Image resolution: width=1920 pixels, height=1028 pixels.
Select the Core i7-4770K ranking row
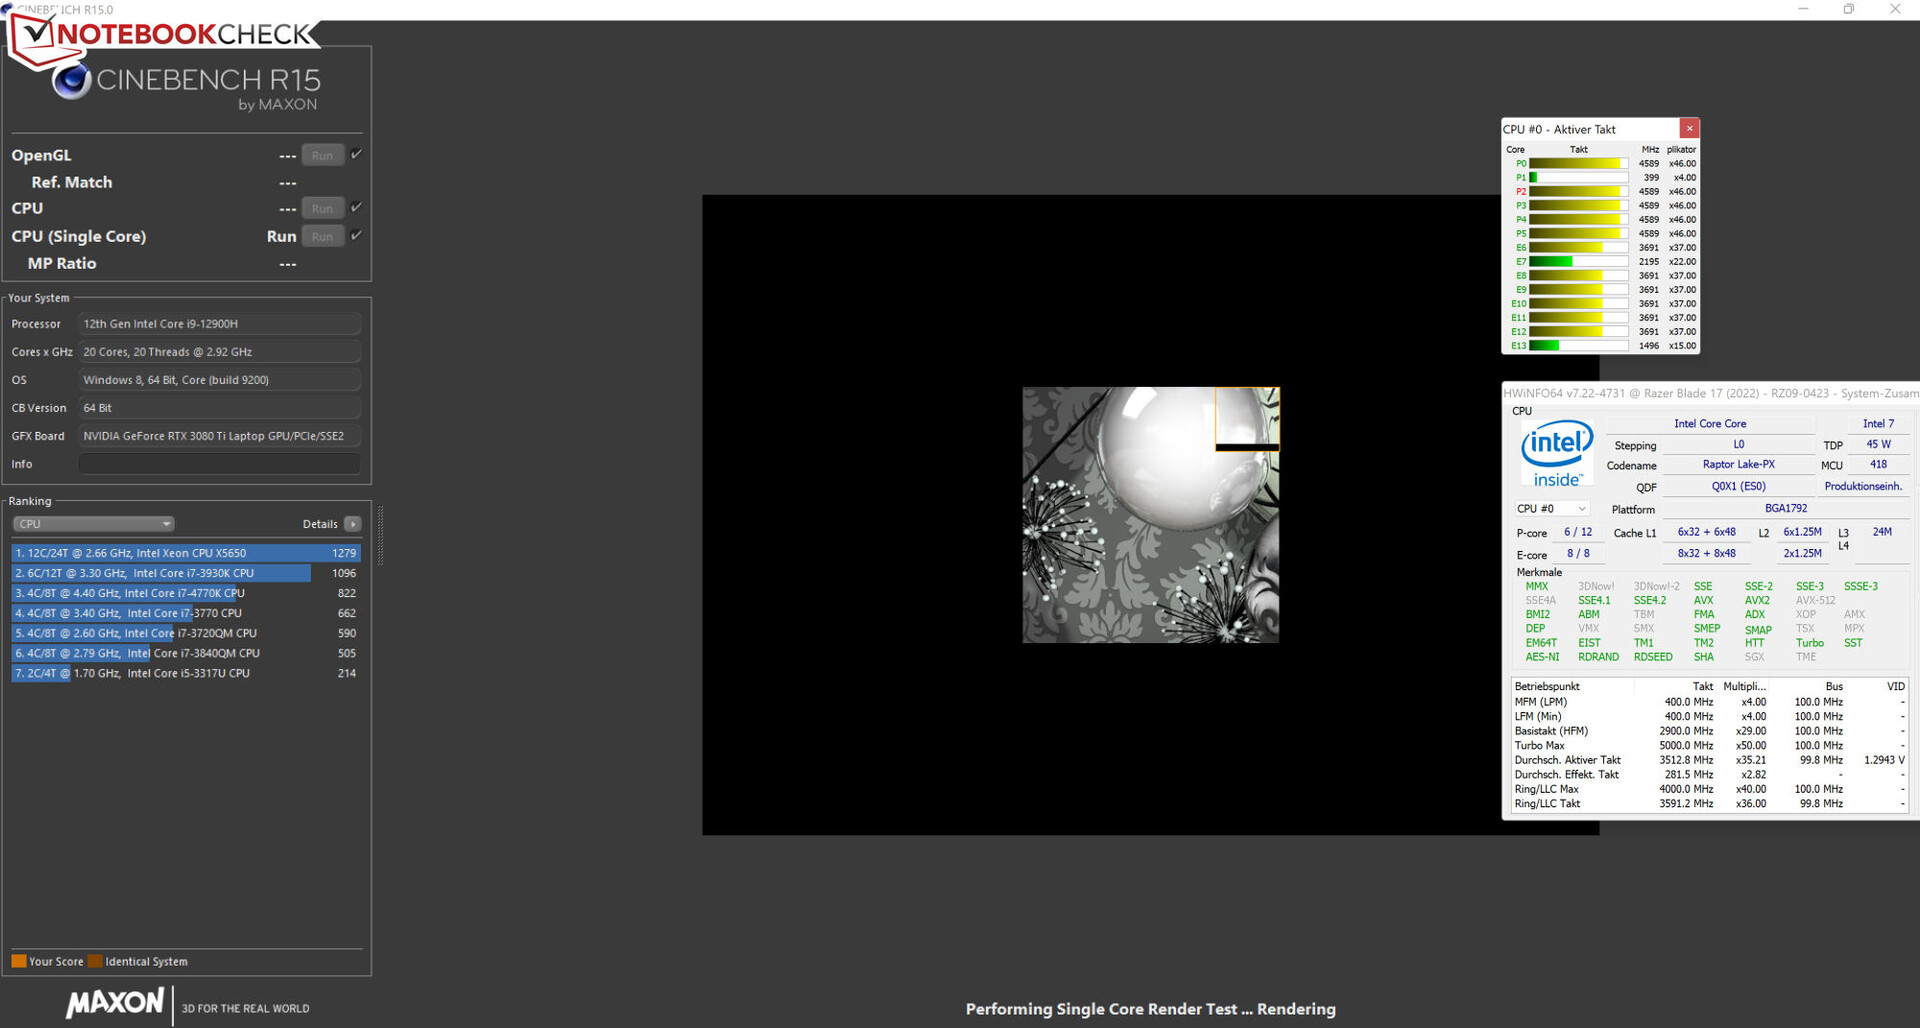(x=186, y=593)
